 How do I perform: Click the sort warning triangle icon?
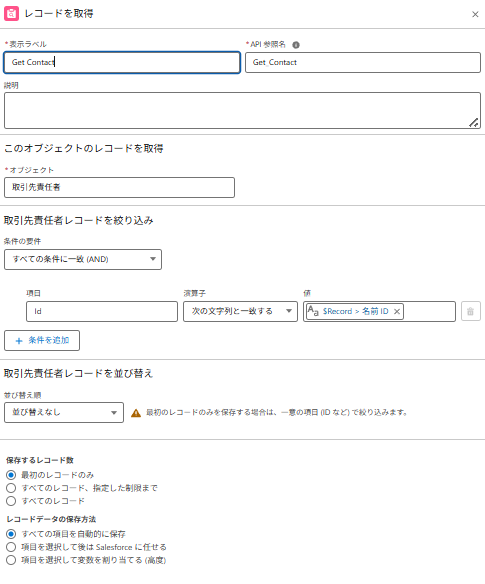pos(136,413)
